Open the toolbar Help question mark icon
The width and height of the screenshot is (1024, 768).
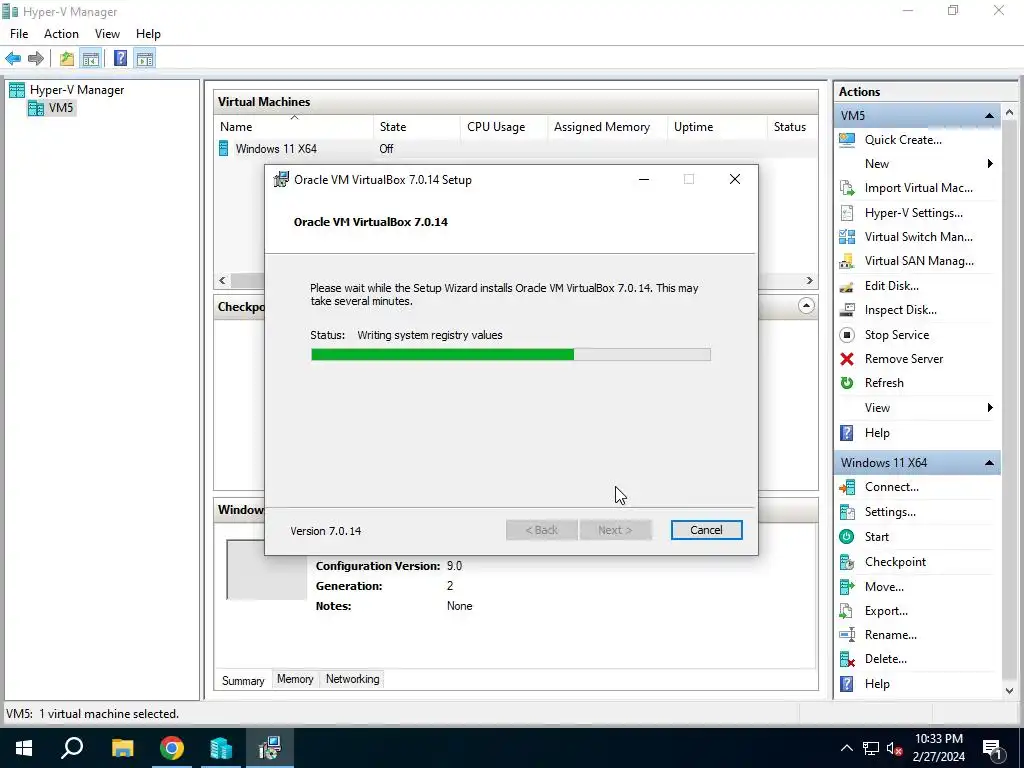(120, 59)
